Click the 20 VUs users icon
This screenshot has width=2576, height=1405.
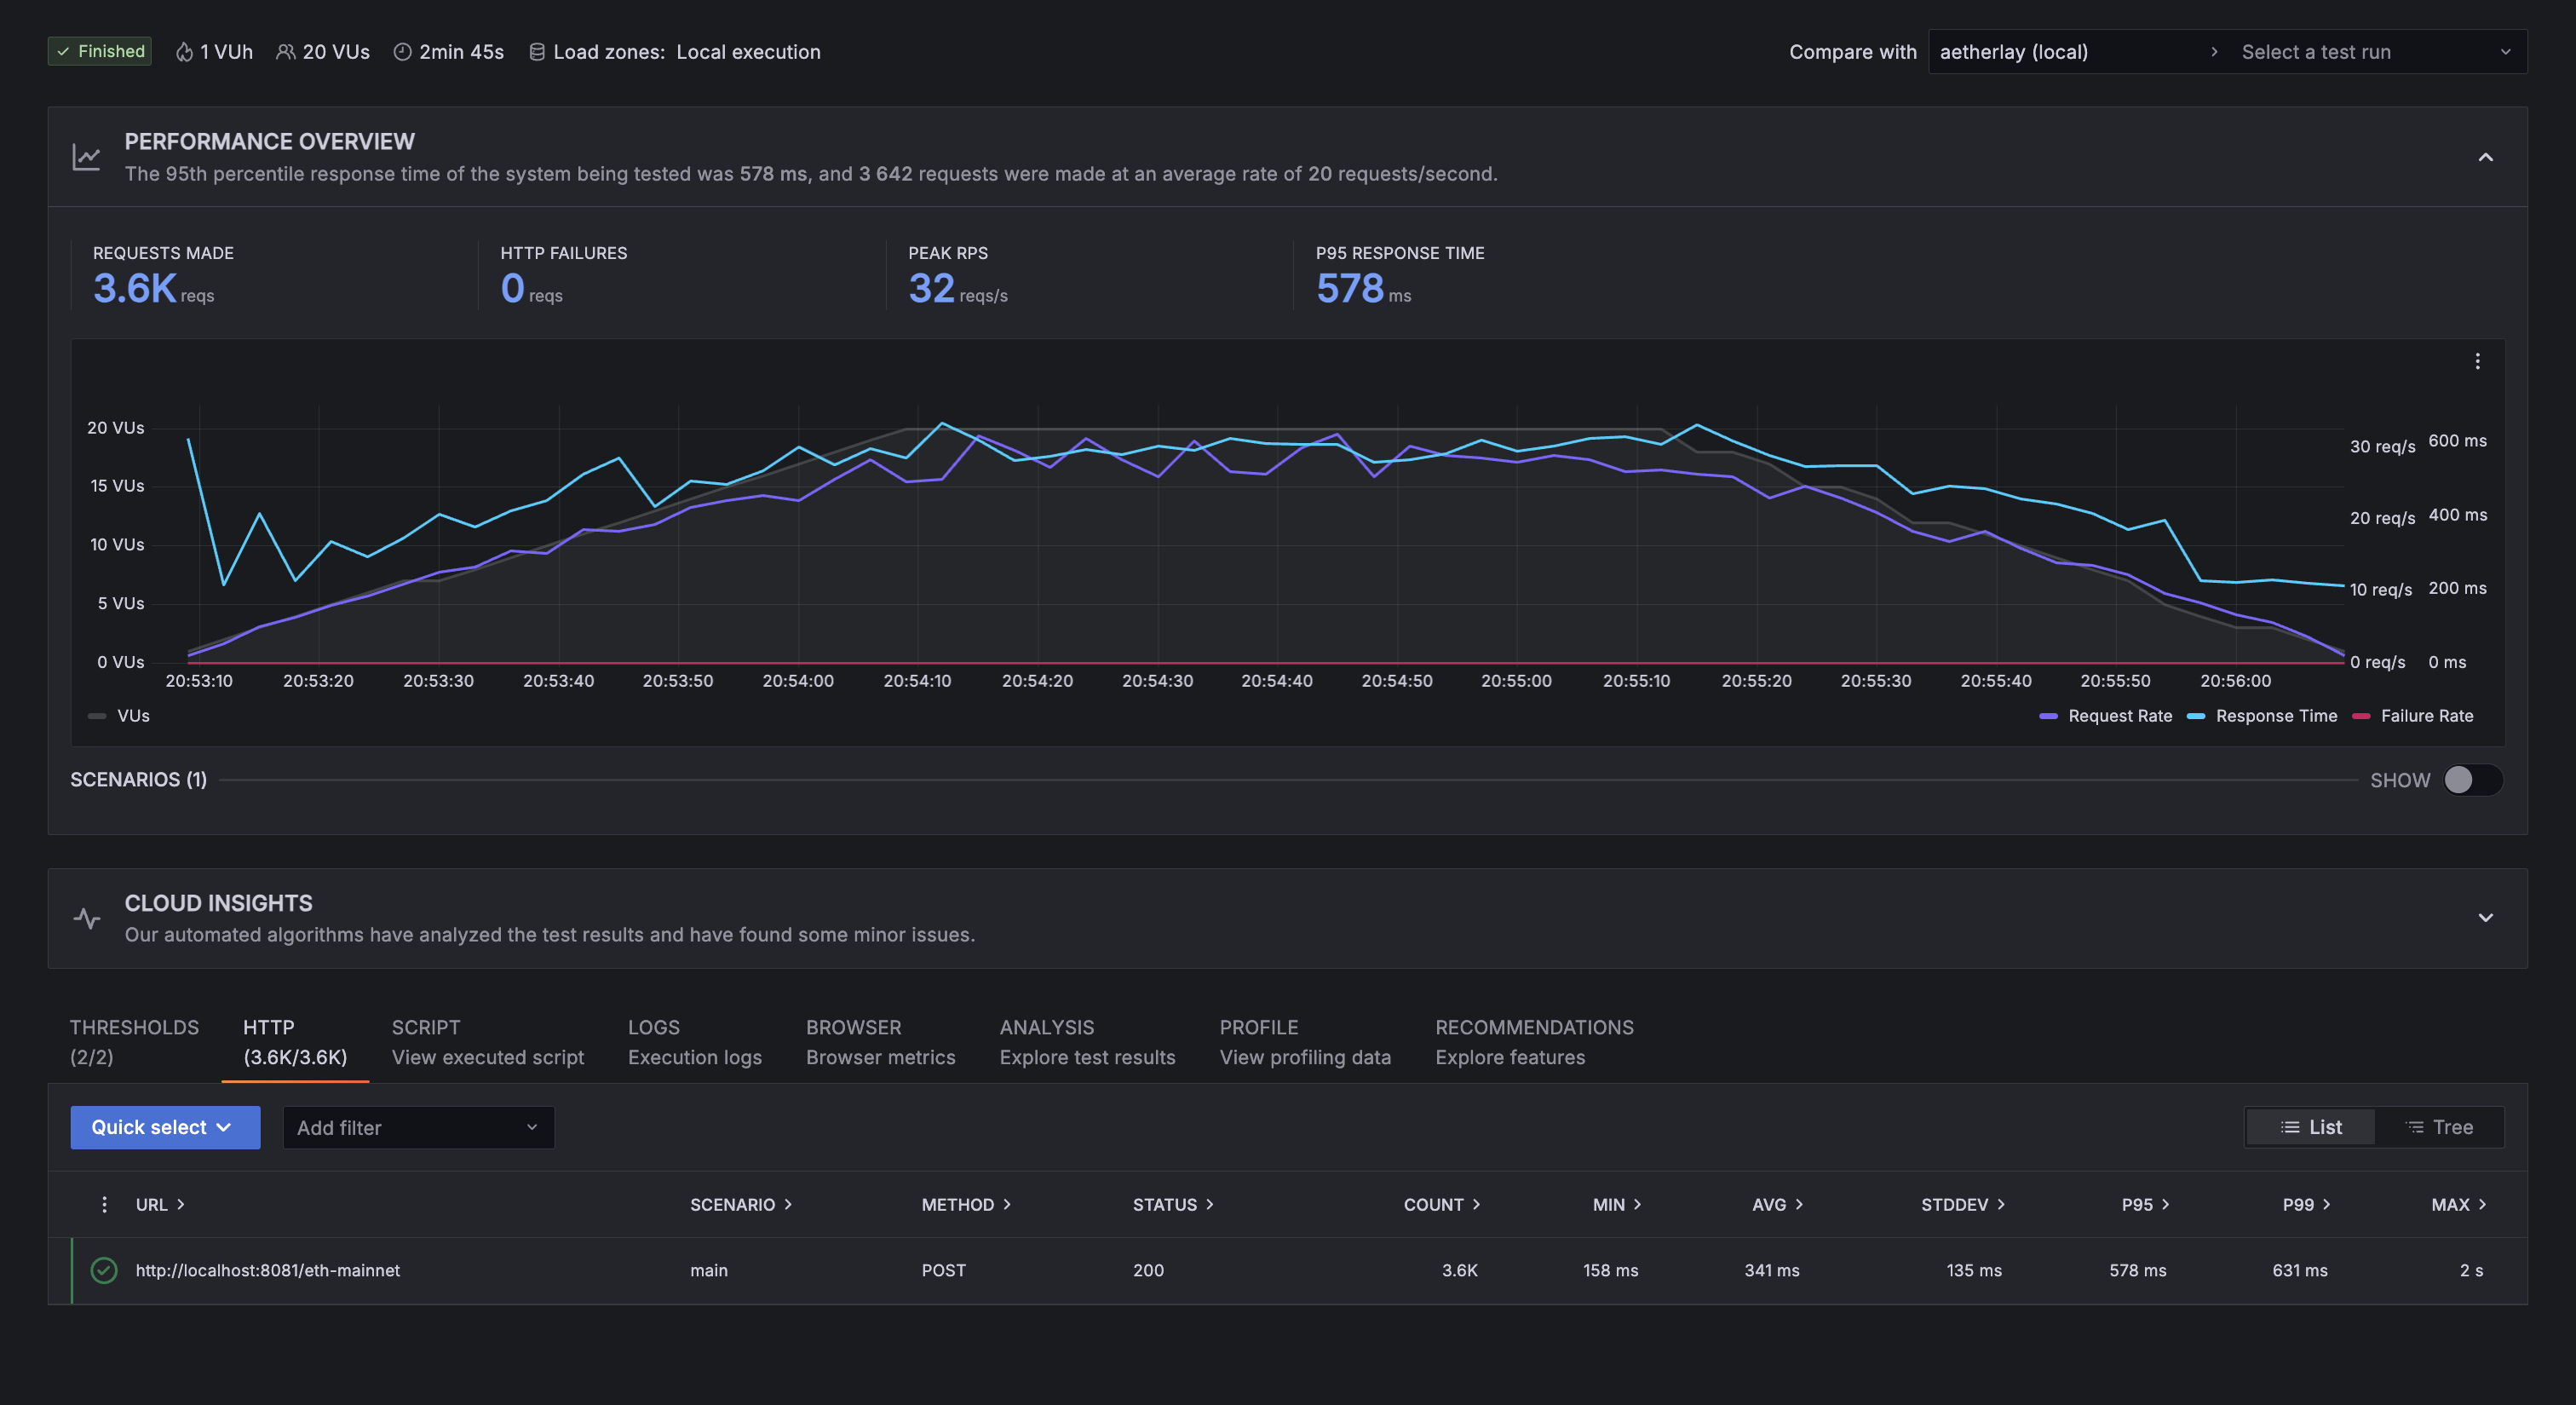(286, 52)
